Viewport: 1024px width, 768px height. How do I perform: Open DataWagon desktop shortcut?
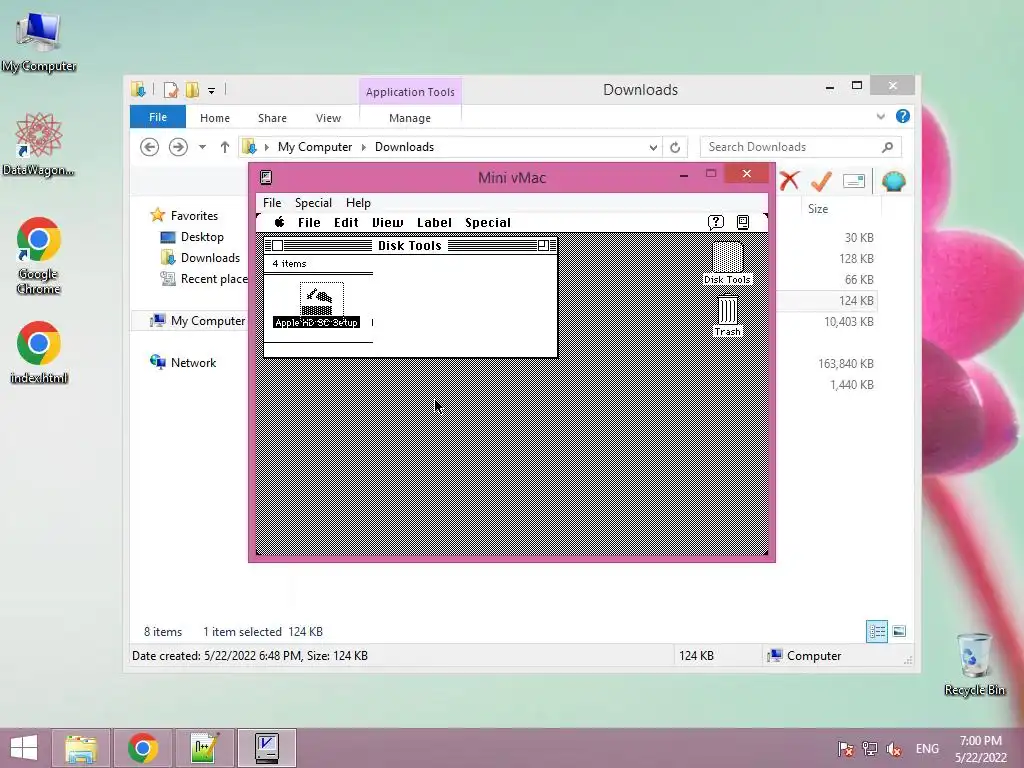(x=39, y=145)
